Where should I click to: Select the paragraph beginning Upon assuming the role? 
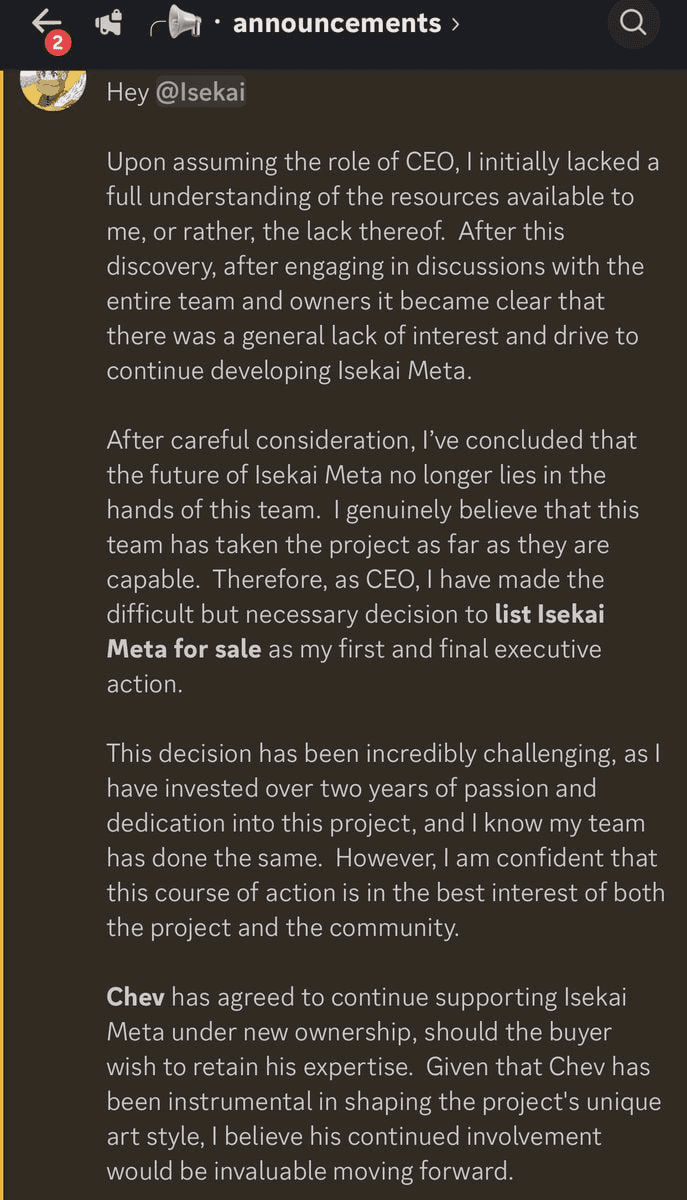pos(383,266)
